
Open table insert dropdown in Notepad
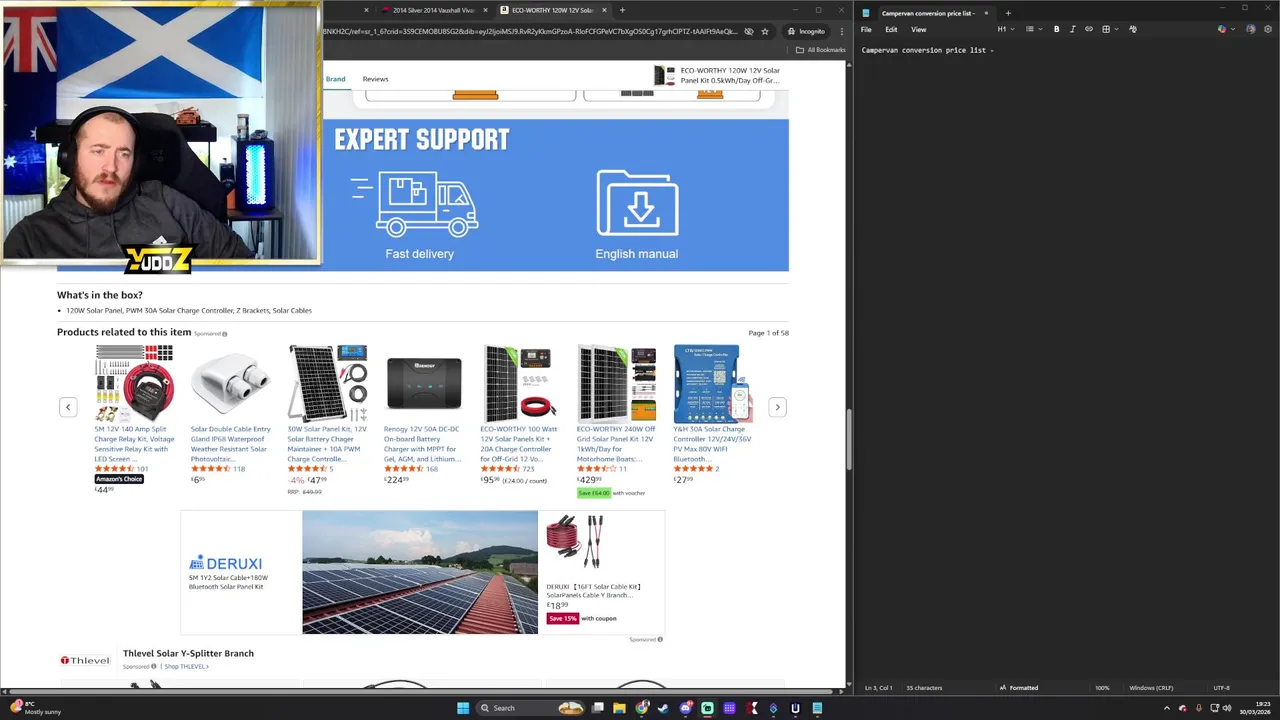click(x=1108, y=29)
